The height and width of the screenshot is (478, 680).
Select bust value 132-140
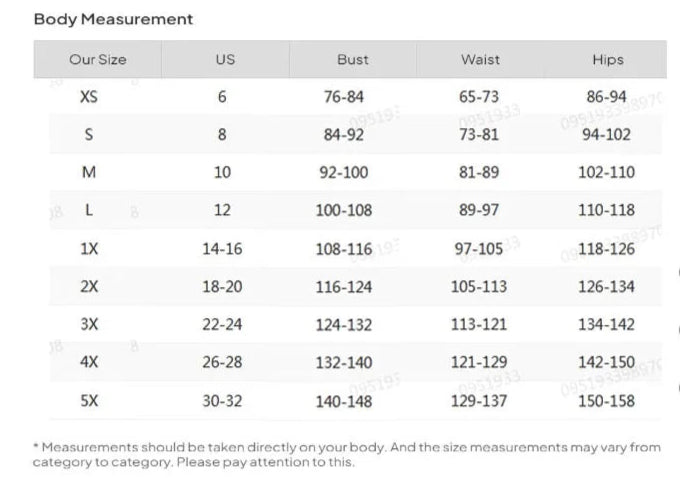pyautogui.click(x=343, y=363)
